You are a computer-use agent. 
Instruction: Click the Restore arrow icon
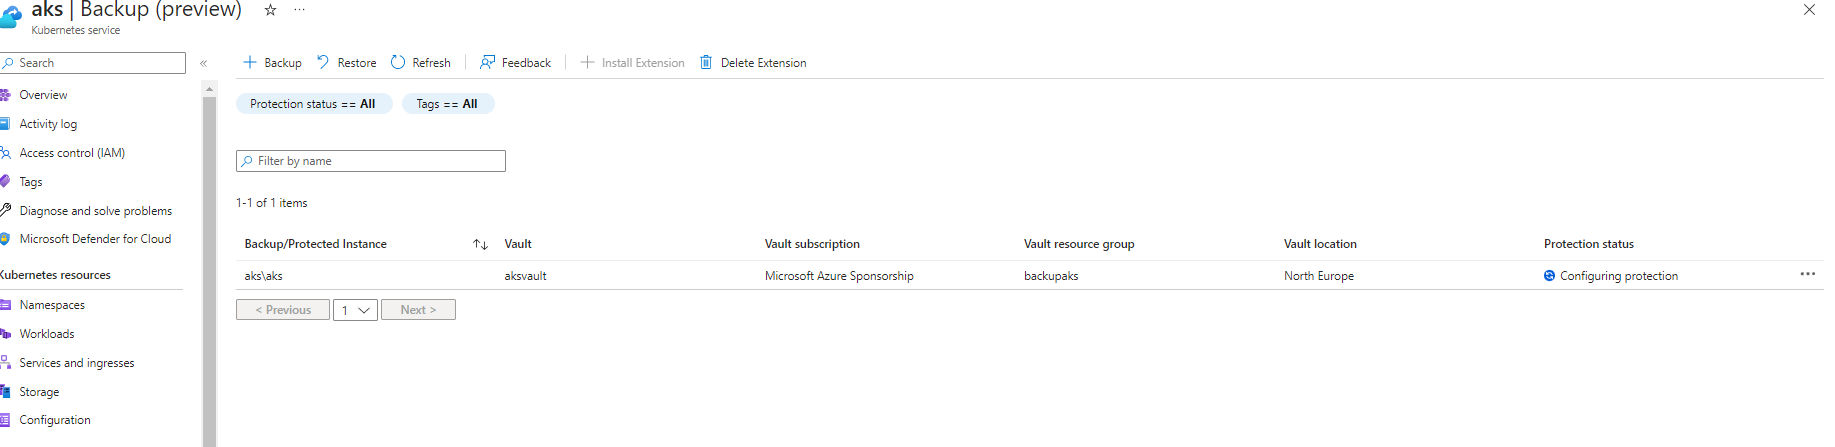pyautogui.click(x=323, y=62)
